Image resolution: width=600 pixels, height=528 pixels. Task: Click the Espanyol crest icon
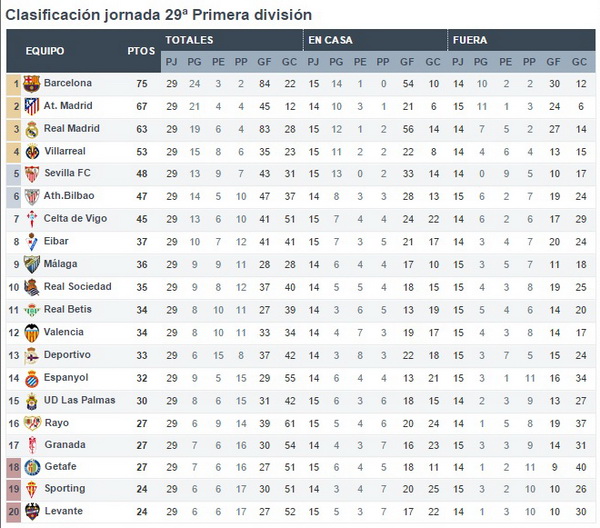tap(31, 378)
